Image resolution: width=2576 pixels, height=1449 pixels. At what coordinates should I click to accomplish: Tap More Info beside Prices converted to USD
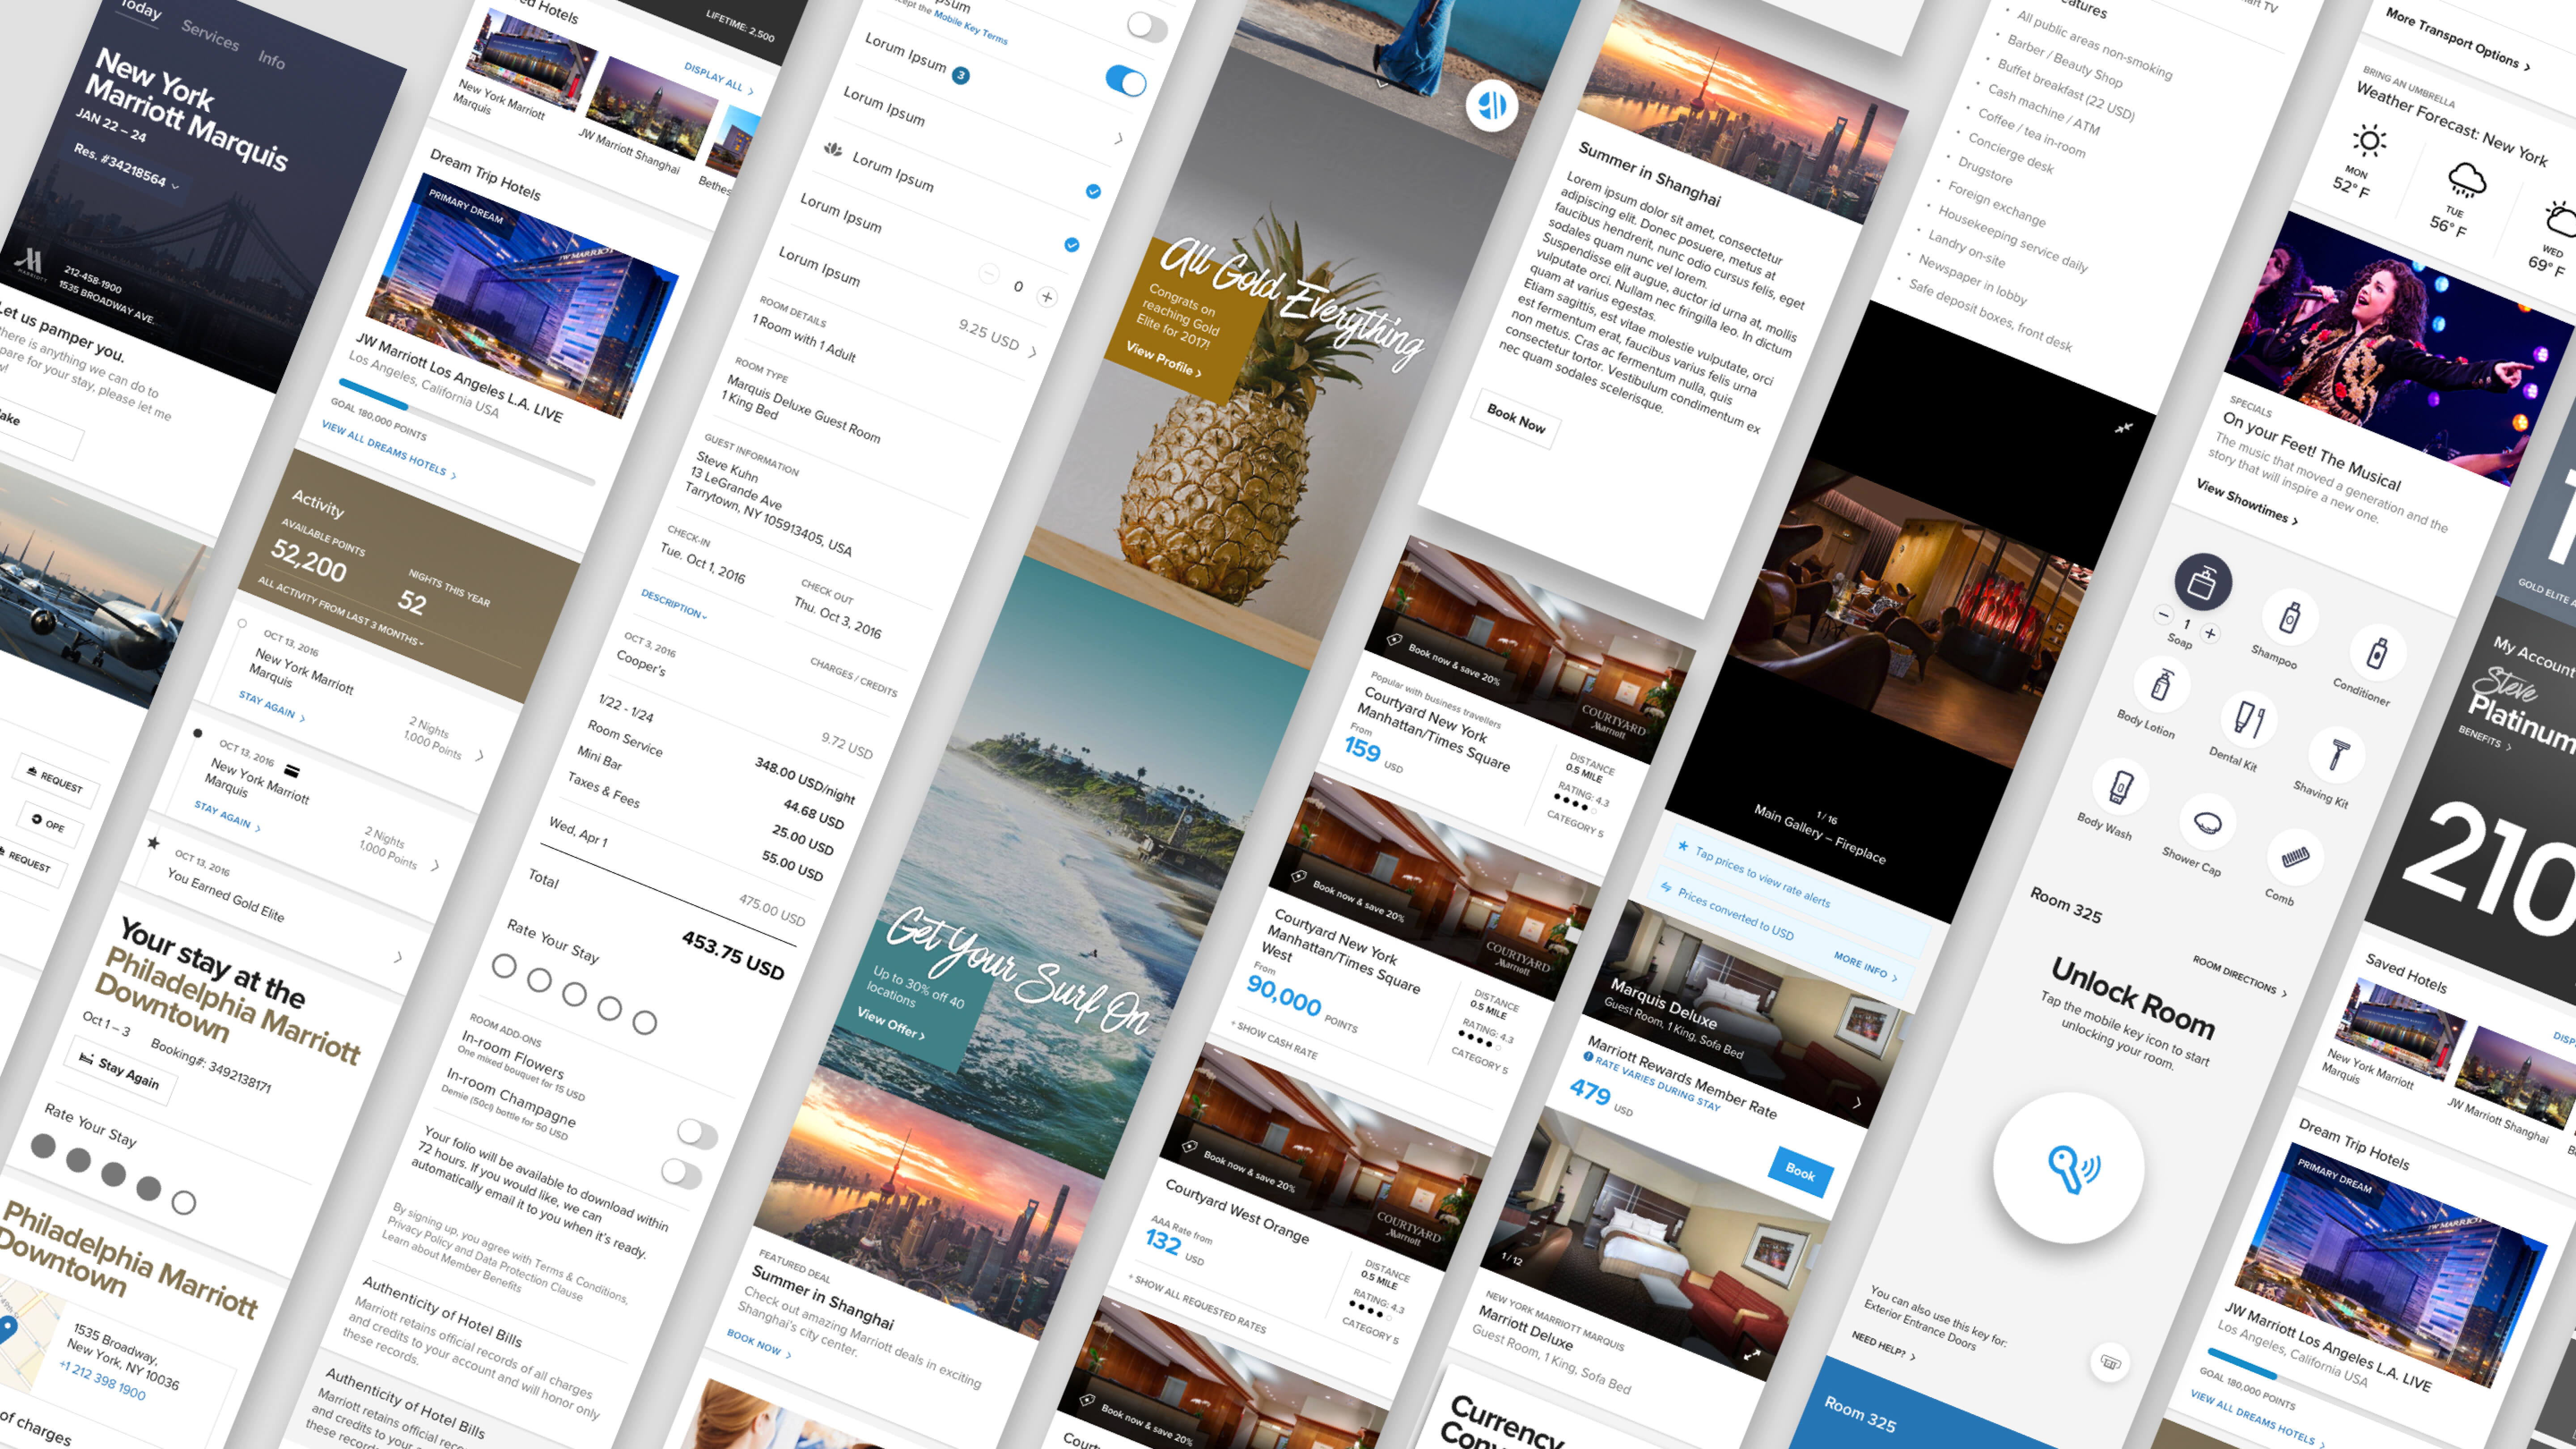[x=1864, y=966]
